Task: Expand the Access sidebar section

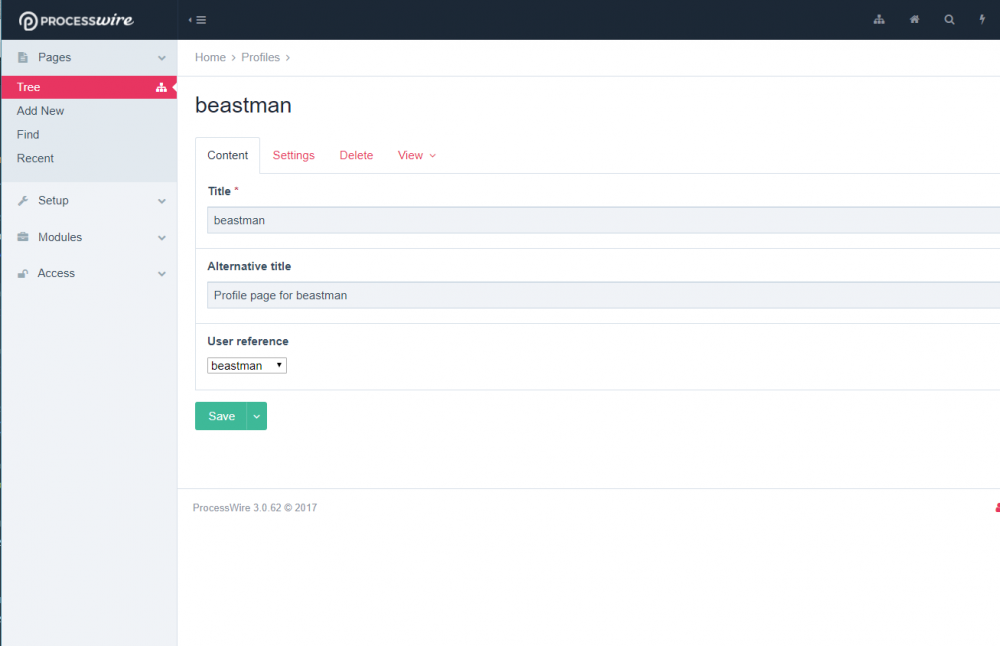Action: (x=162, y=274)
